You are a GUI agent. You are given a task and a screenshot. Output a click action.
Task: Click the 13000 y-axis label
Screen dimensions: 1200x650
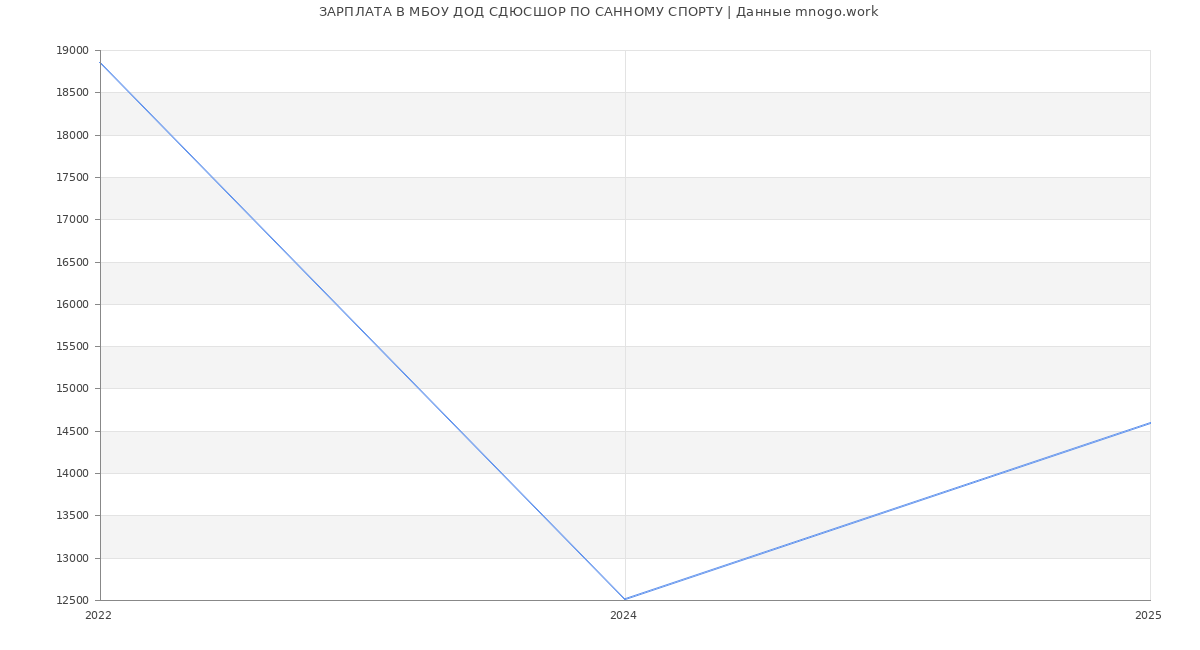click(x=72, y=558)
